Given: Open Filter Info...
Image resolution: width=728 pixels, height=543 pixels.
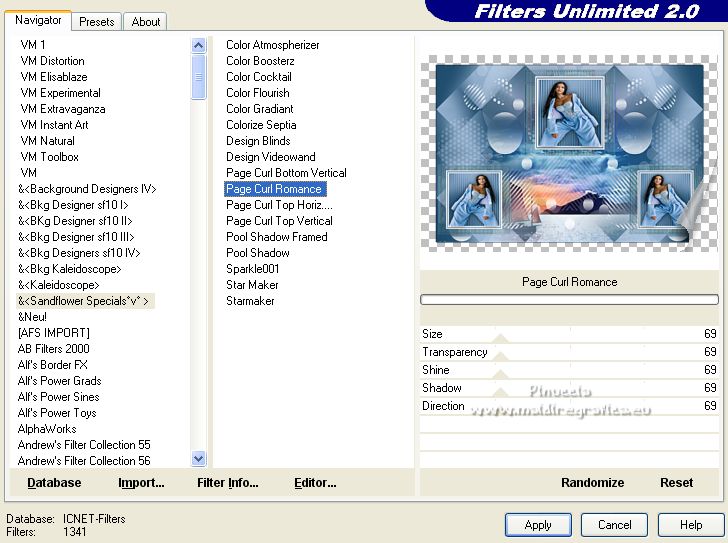Looking at the screenshot, I should coord(228,483).
